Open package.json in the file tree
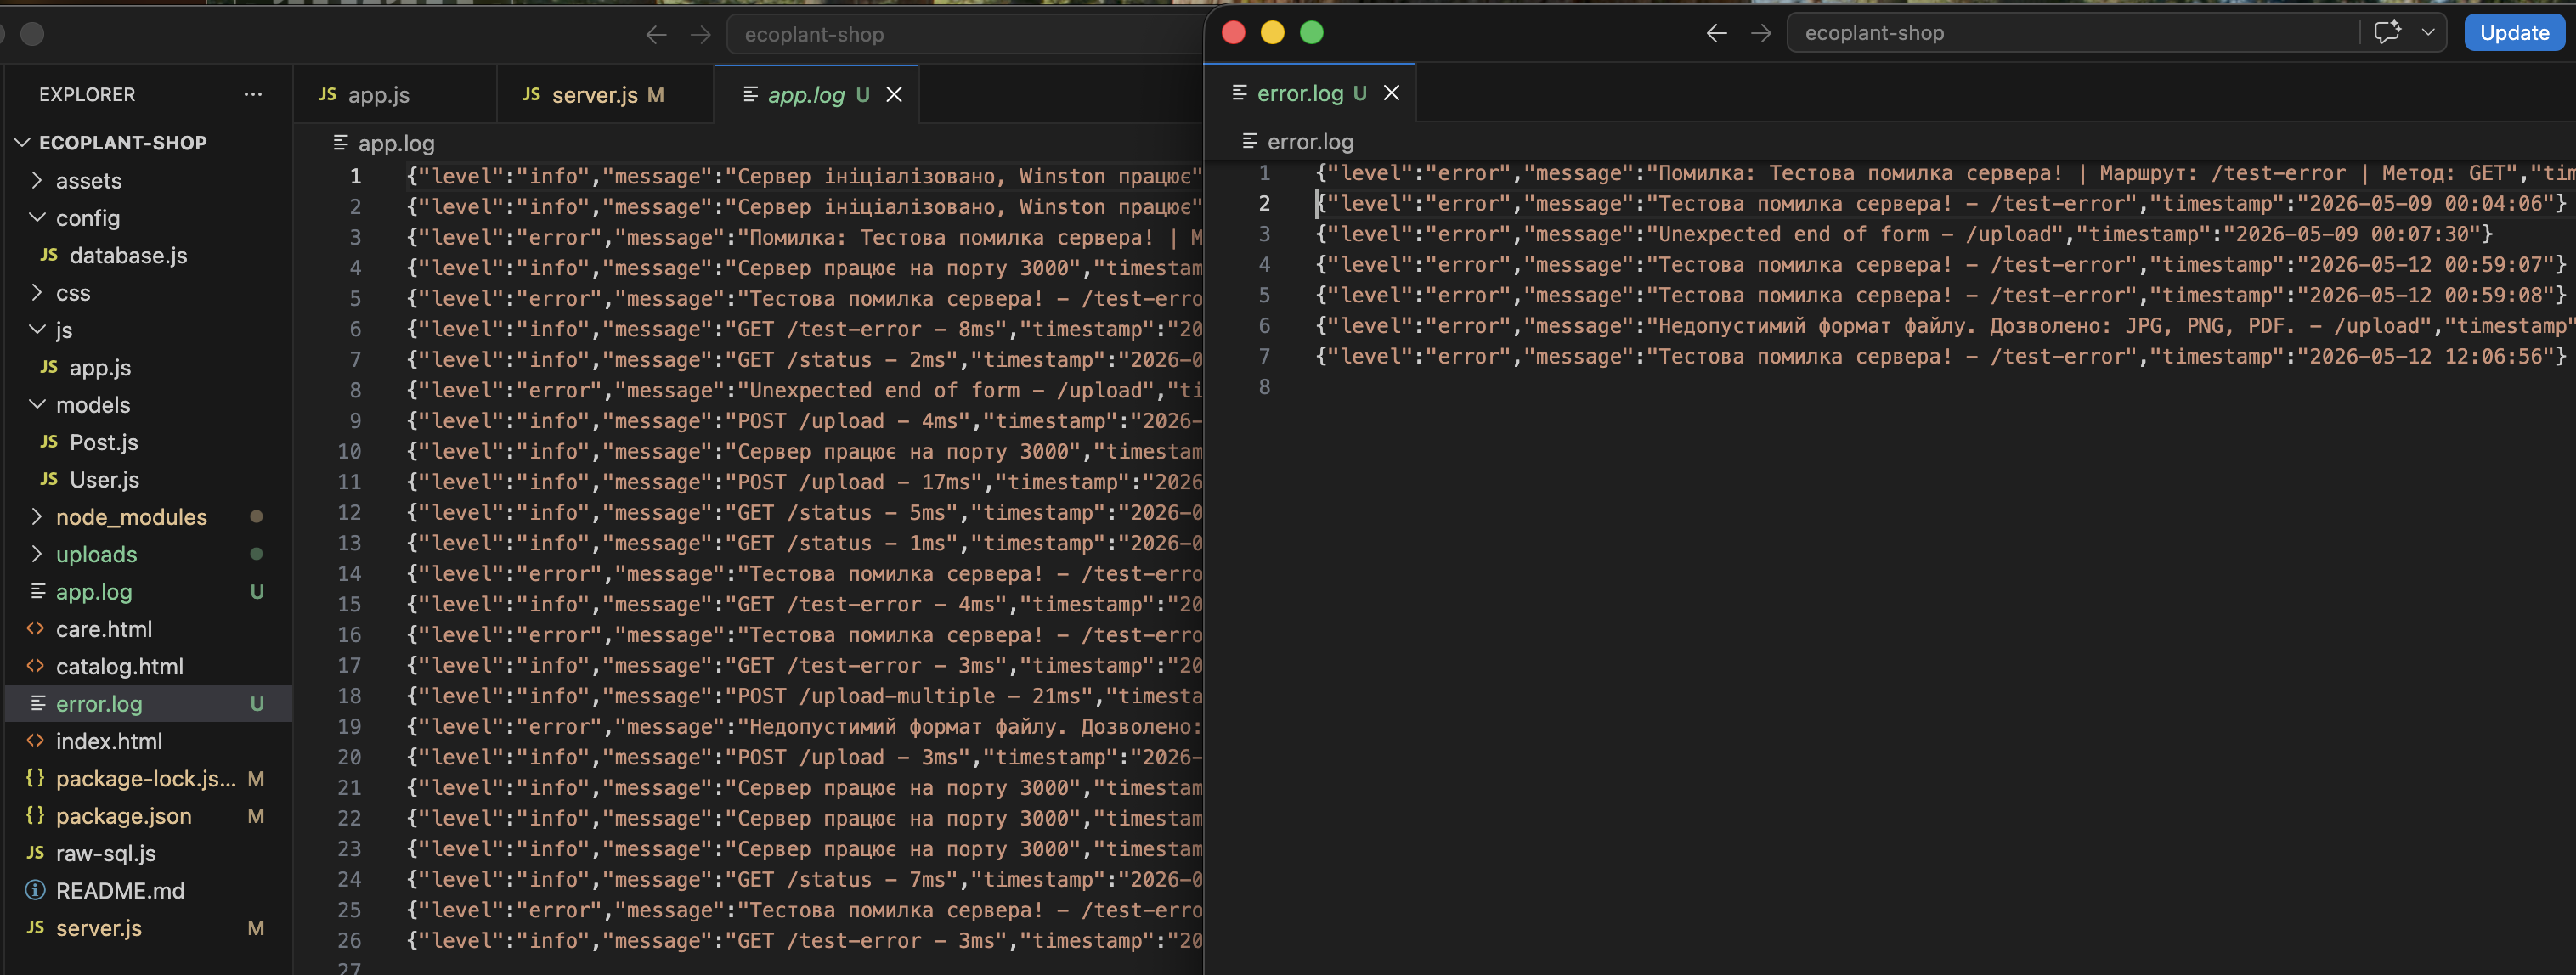 tap(123, 815)
